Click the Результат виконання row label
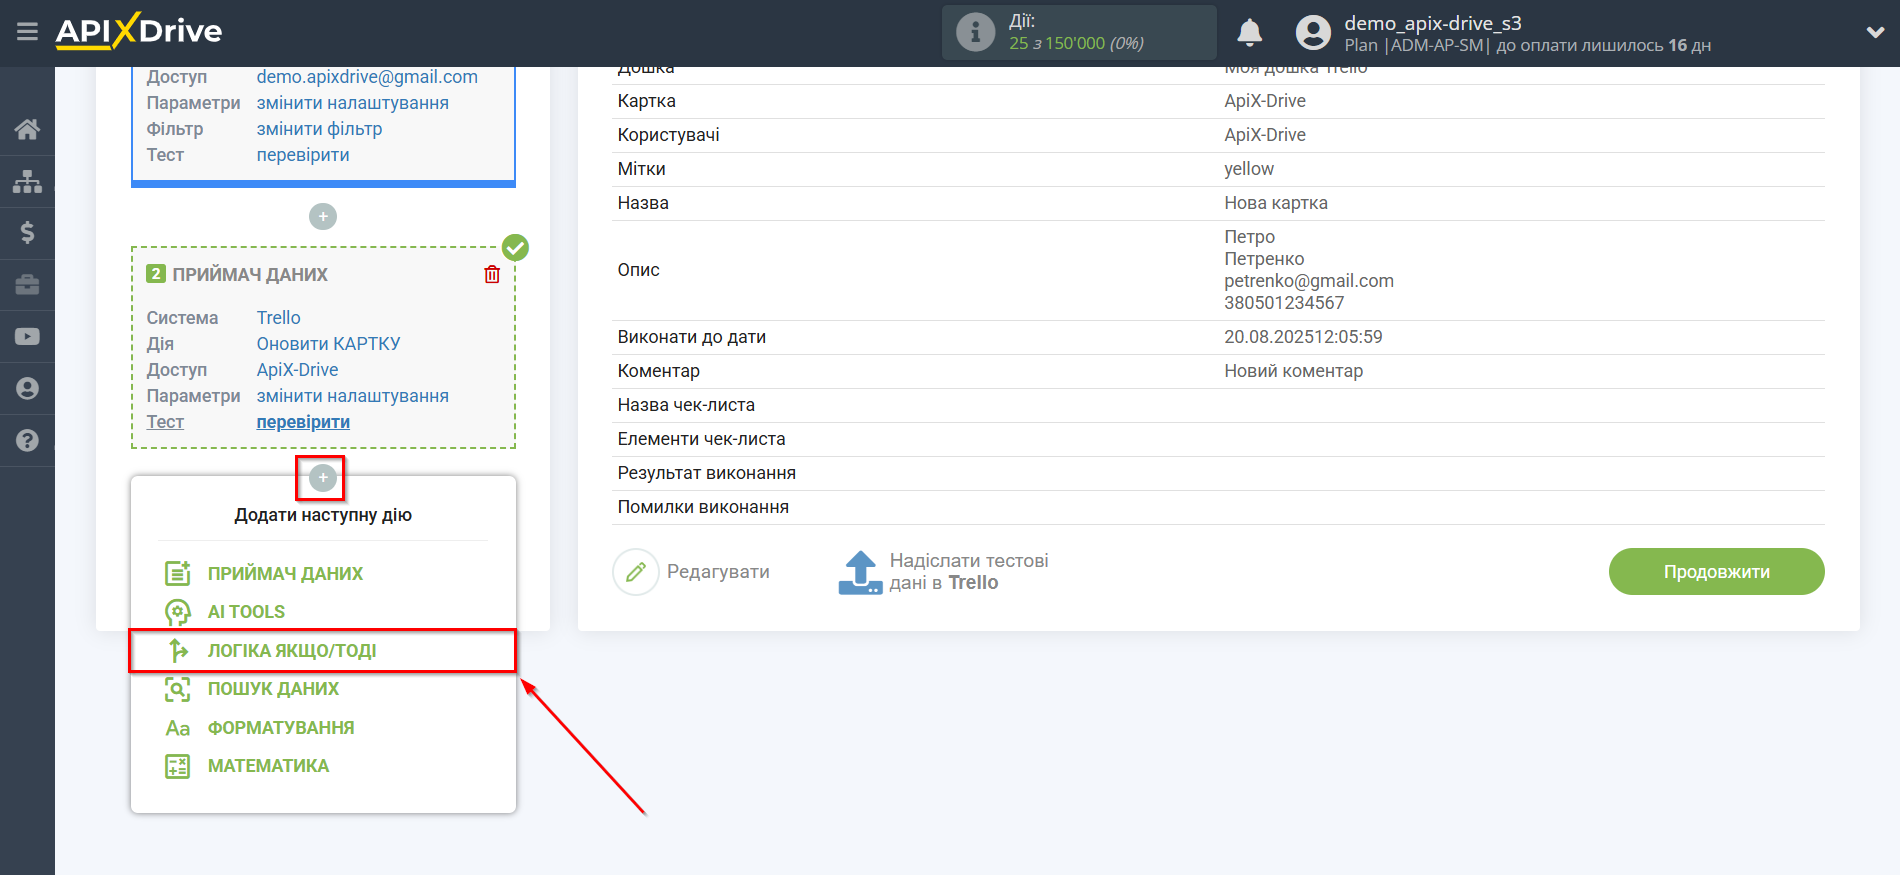 coord(707,473)
